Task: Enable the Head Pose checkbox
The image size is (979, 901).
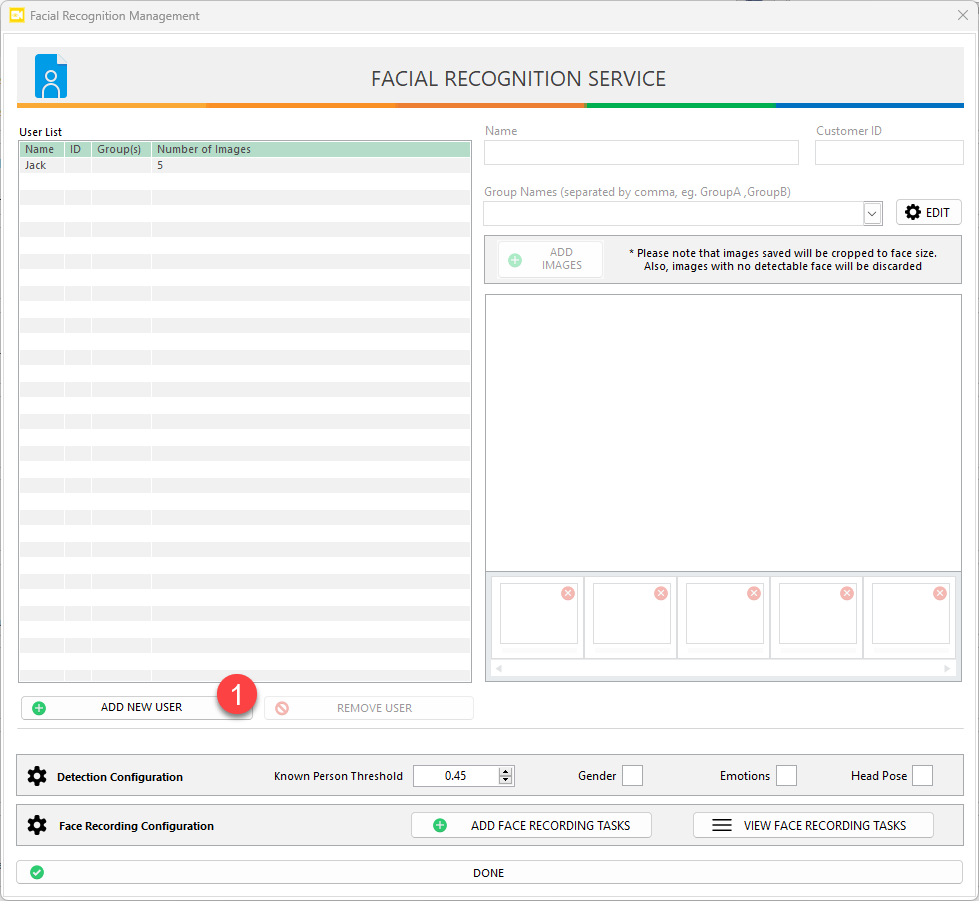Action: pyautogui.click(x=922, y=776)
